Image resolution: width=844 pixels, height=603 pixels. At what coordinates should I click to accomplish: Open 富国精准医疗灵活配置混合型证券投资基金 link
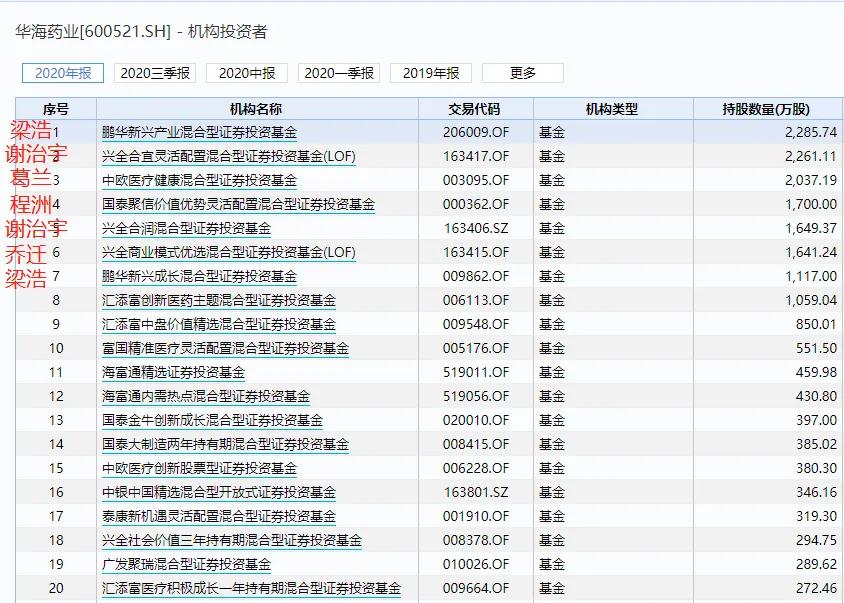click(x=226, y=348)
